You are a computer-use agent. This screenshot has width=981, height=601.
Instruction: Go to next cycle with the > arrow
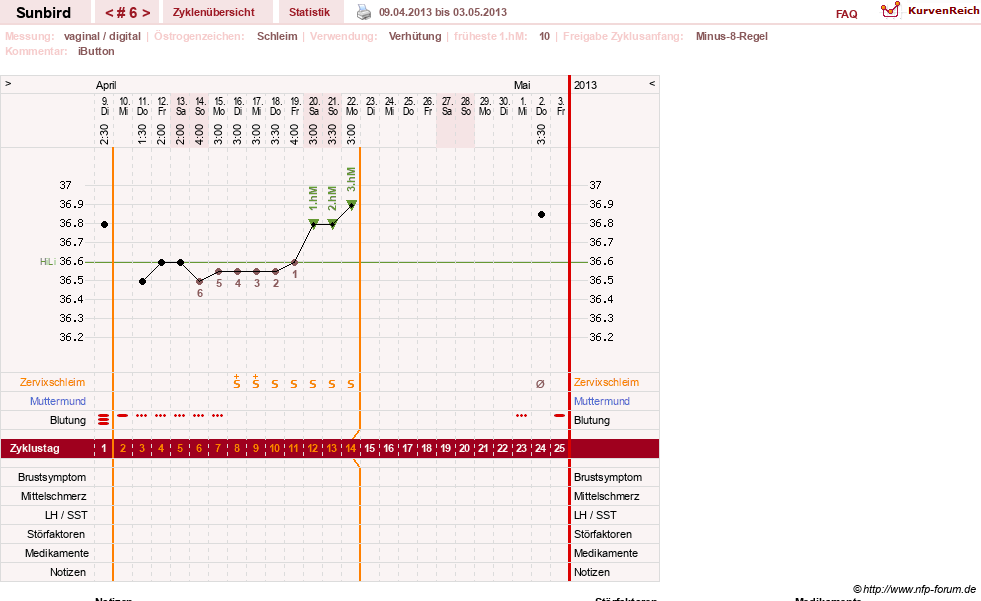coord(146,13)
